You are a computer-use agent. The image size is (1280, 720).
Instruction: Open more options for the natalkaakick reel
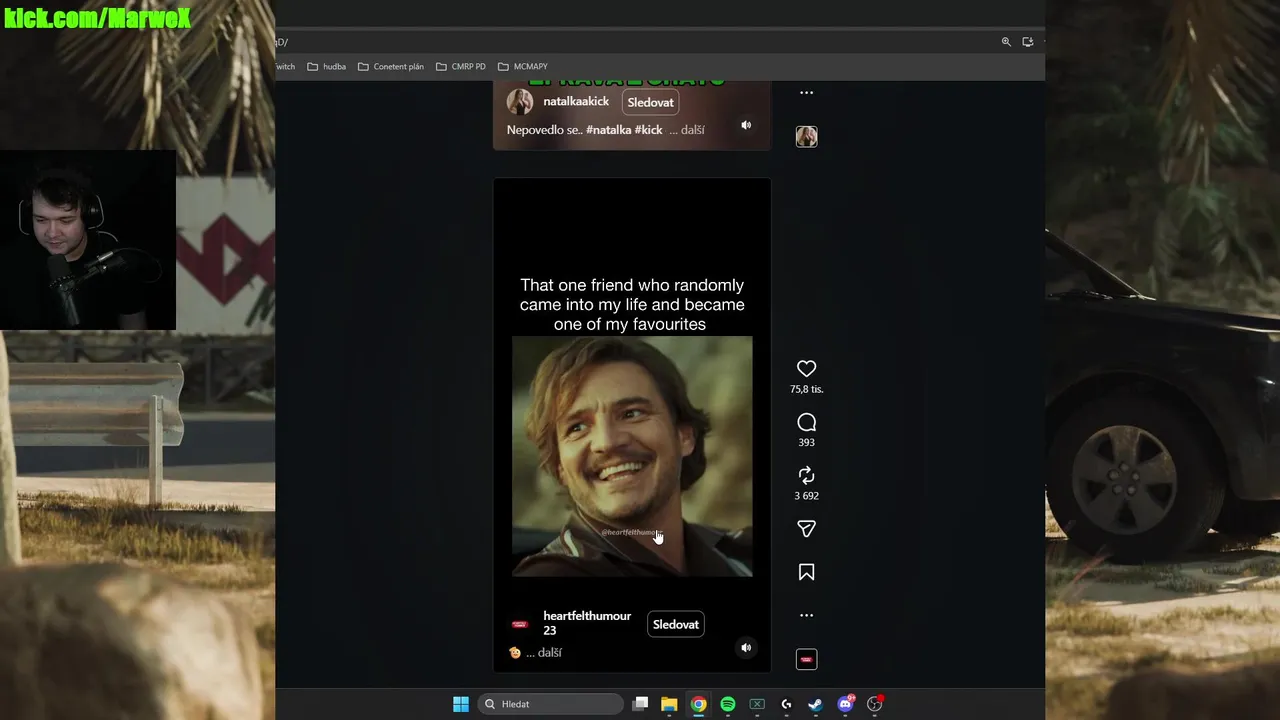[x=806, y=92]
